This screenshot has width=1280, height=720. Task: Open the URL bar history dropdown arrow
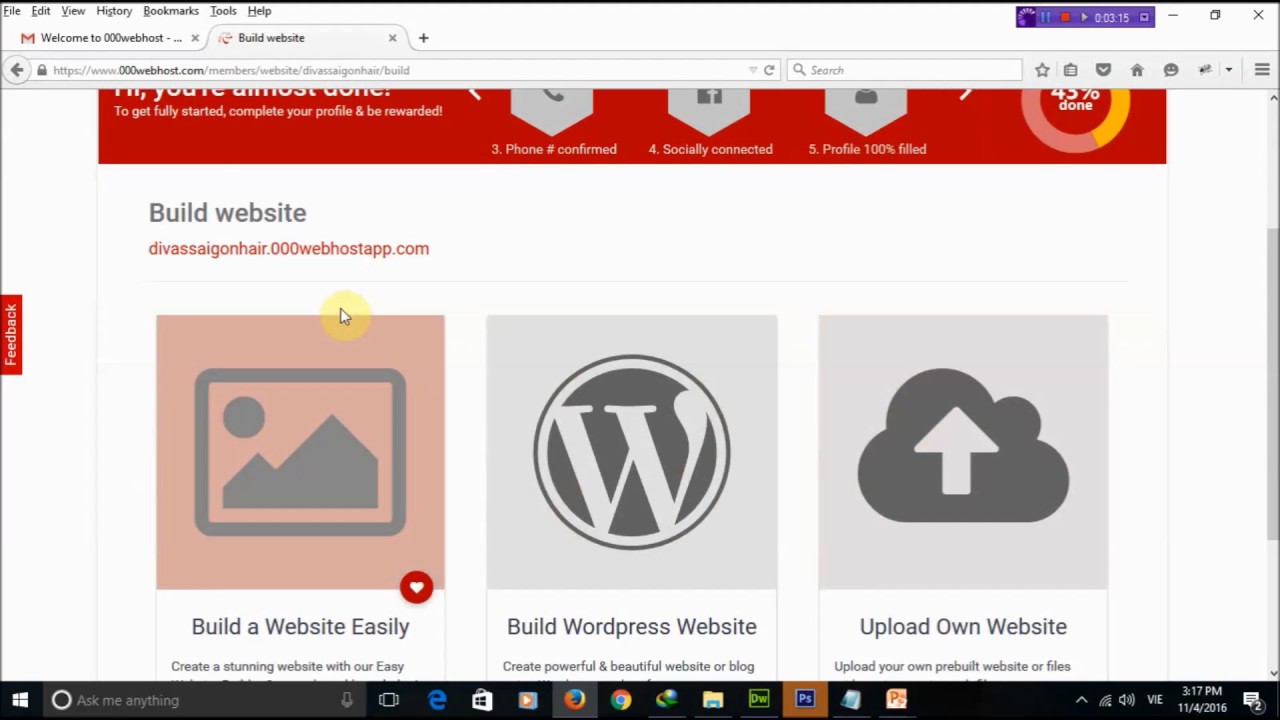point(753,70)
